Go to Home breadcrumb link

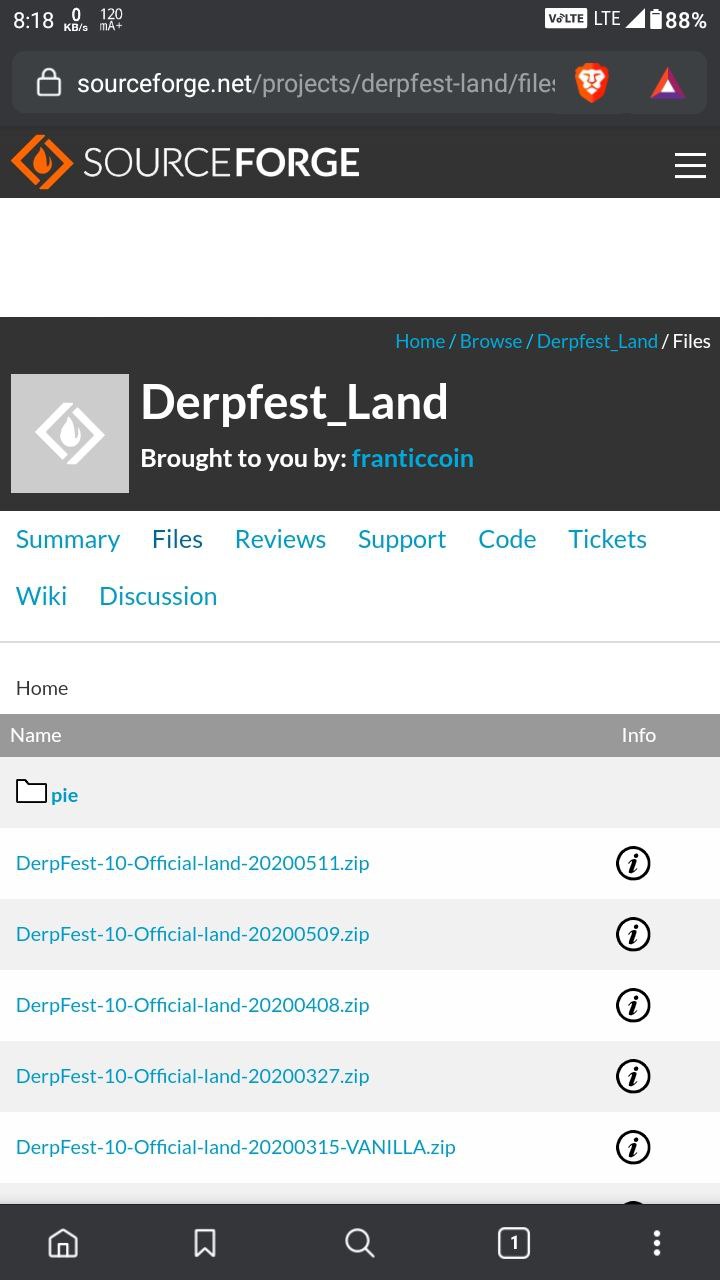coord(420,341)
